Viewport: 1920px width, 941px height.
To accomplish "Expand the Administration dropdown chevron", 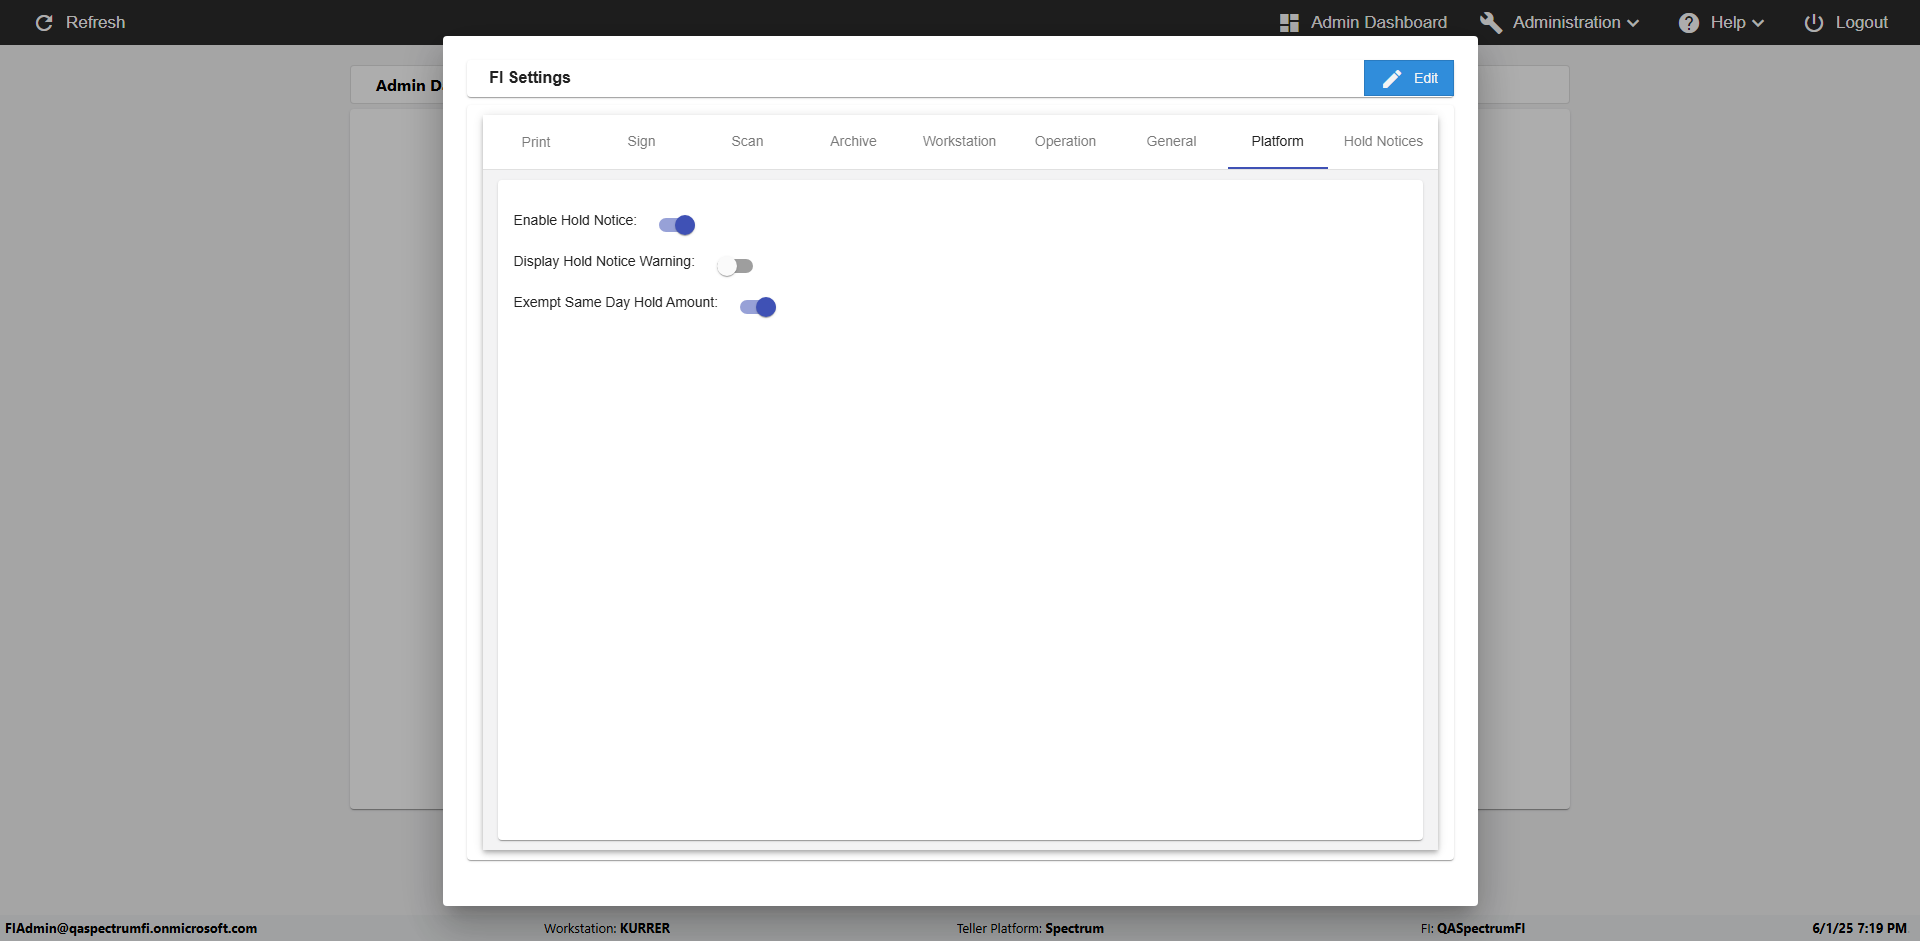I will (1633, 23).
